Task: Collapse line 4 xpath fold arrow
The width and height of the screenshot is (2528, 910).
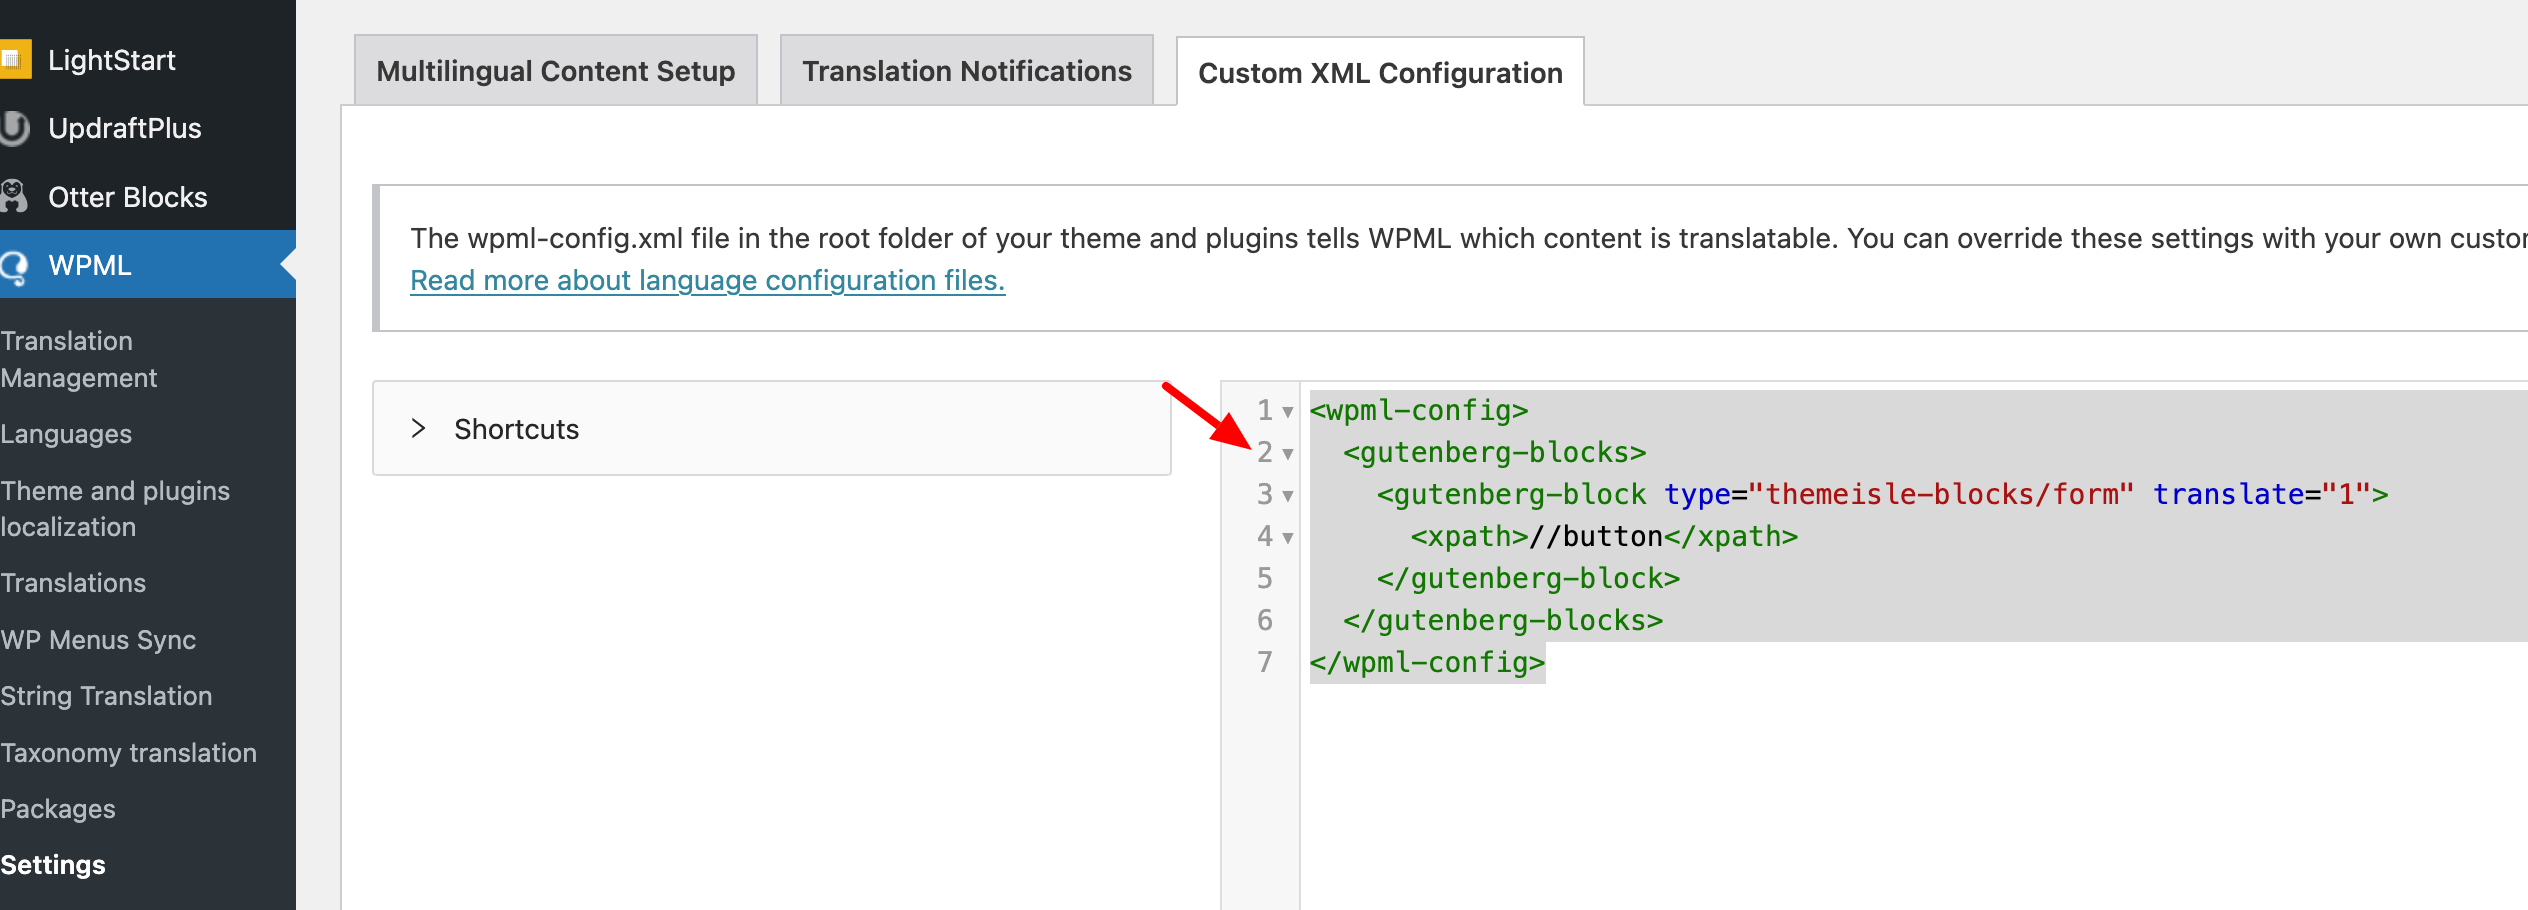Action: pos(1288,538)
